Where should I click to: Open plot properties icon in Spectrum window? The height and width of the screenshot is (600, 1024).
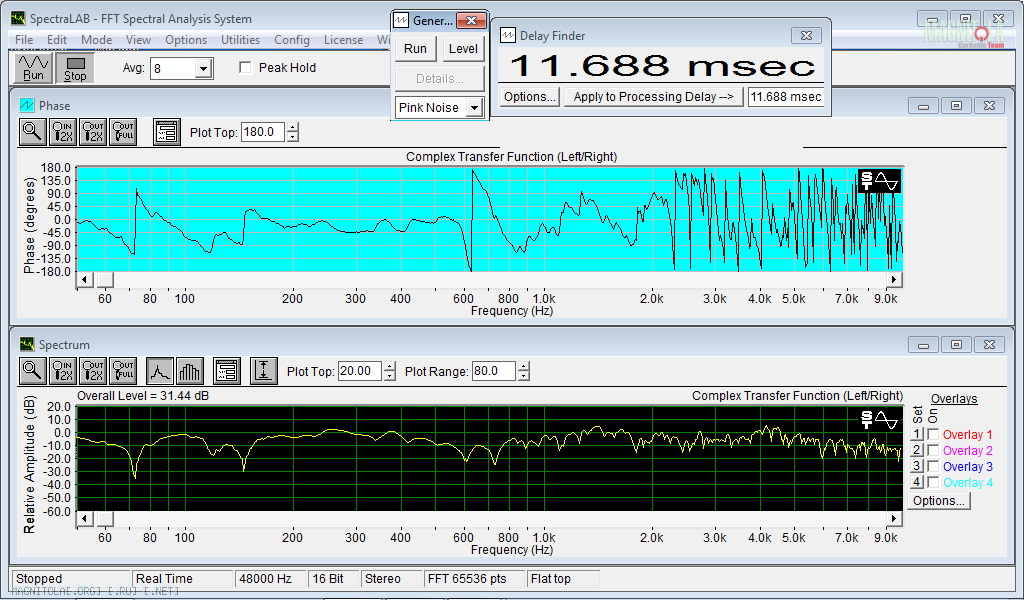pyautogui.click(x=227, y=371)
